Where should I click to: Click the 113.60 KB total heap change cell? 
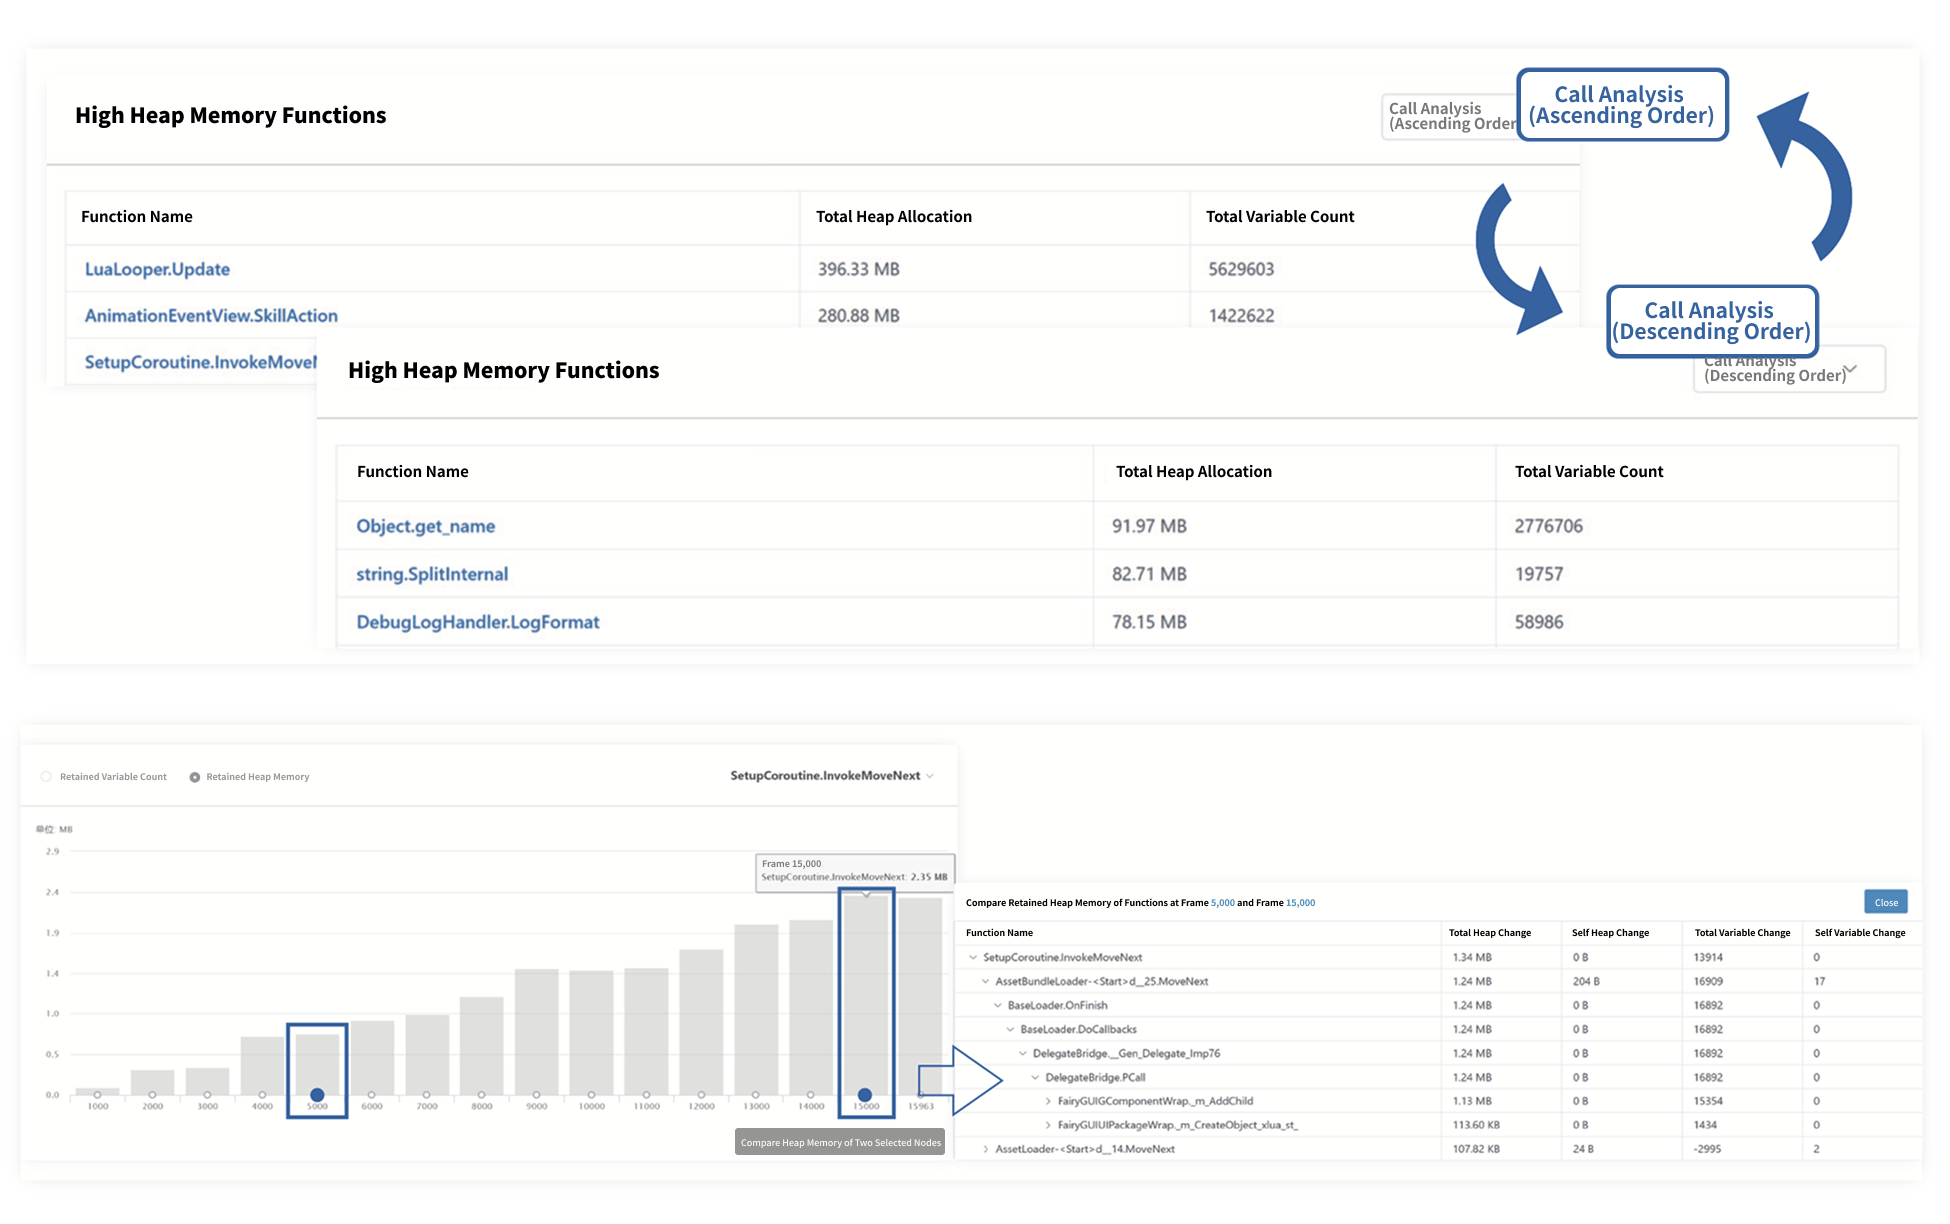tap(1476, 1125)
